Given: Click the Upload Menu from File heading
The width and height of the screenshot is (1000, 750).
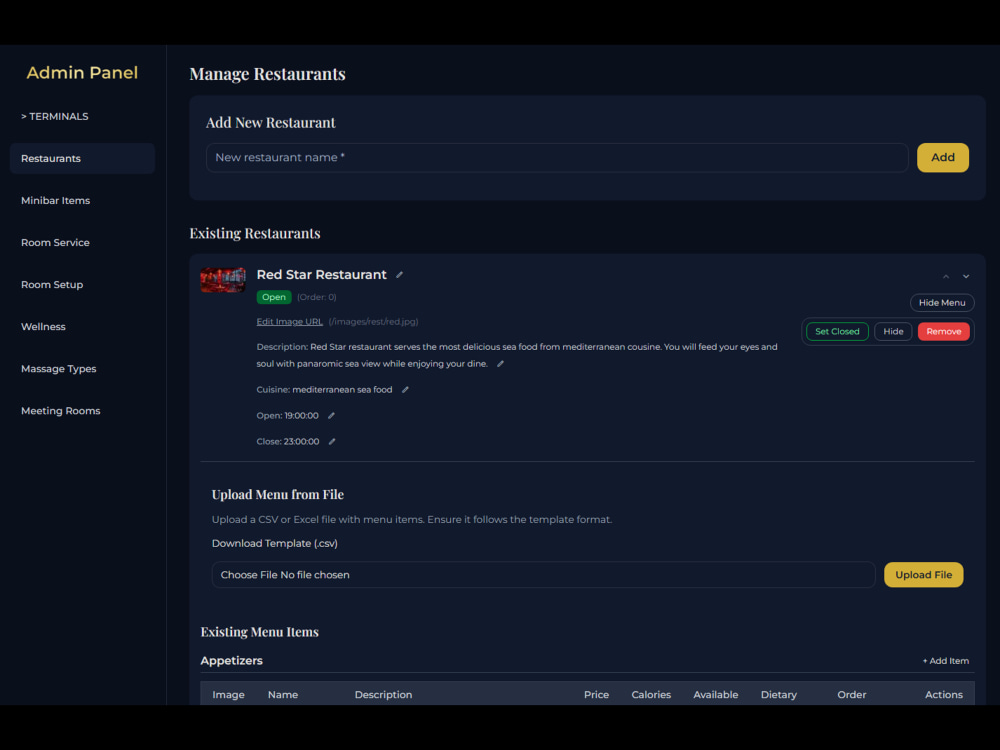Looking at the screenshot, I should (277, 495).
